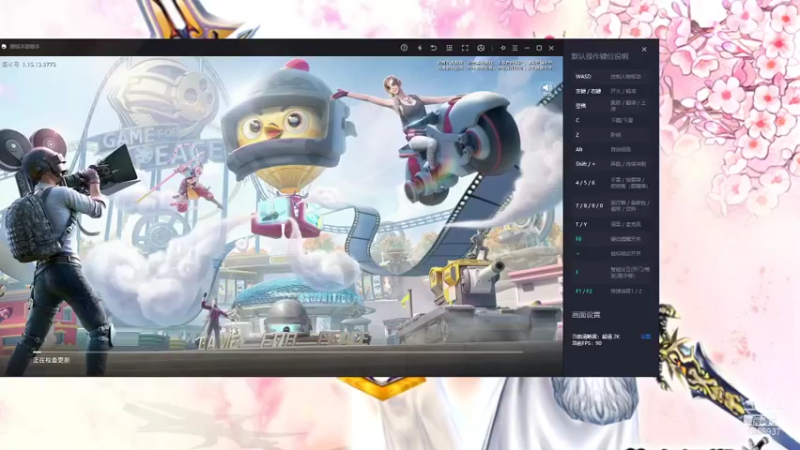Click the back arrow icon in title bar
Screen dimensions: 800x450
tap(434, 47)
